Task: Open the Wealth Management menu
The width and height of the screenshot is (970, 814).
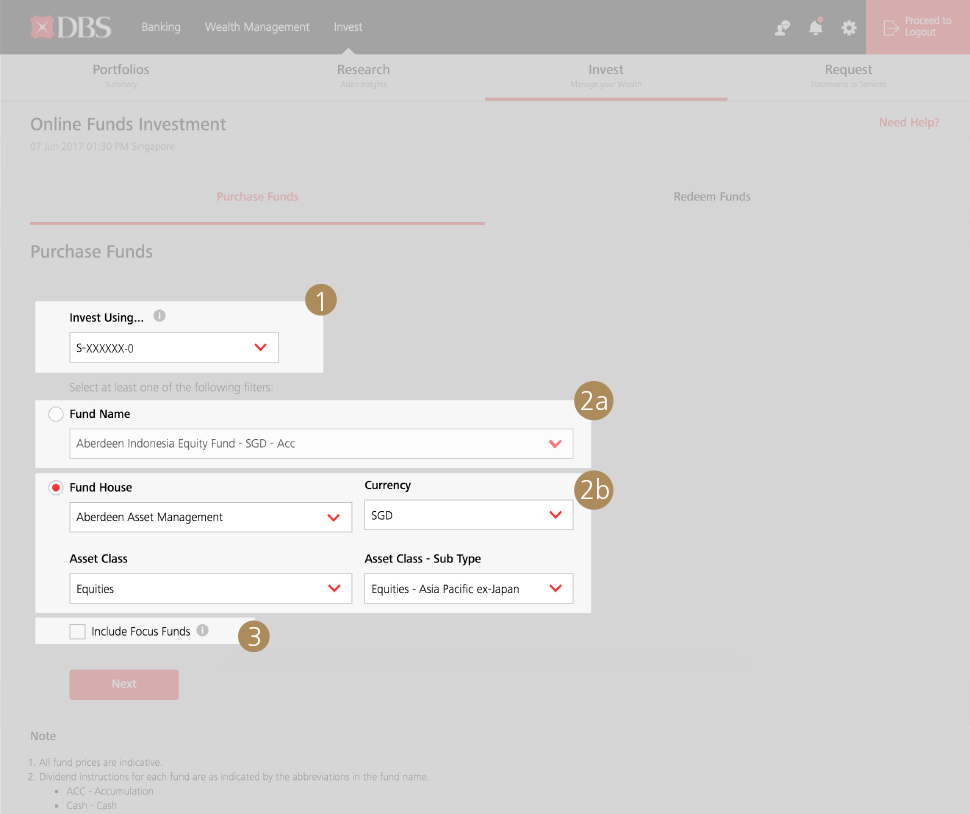Action: coord(257,27)
